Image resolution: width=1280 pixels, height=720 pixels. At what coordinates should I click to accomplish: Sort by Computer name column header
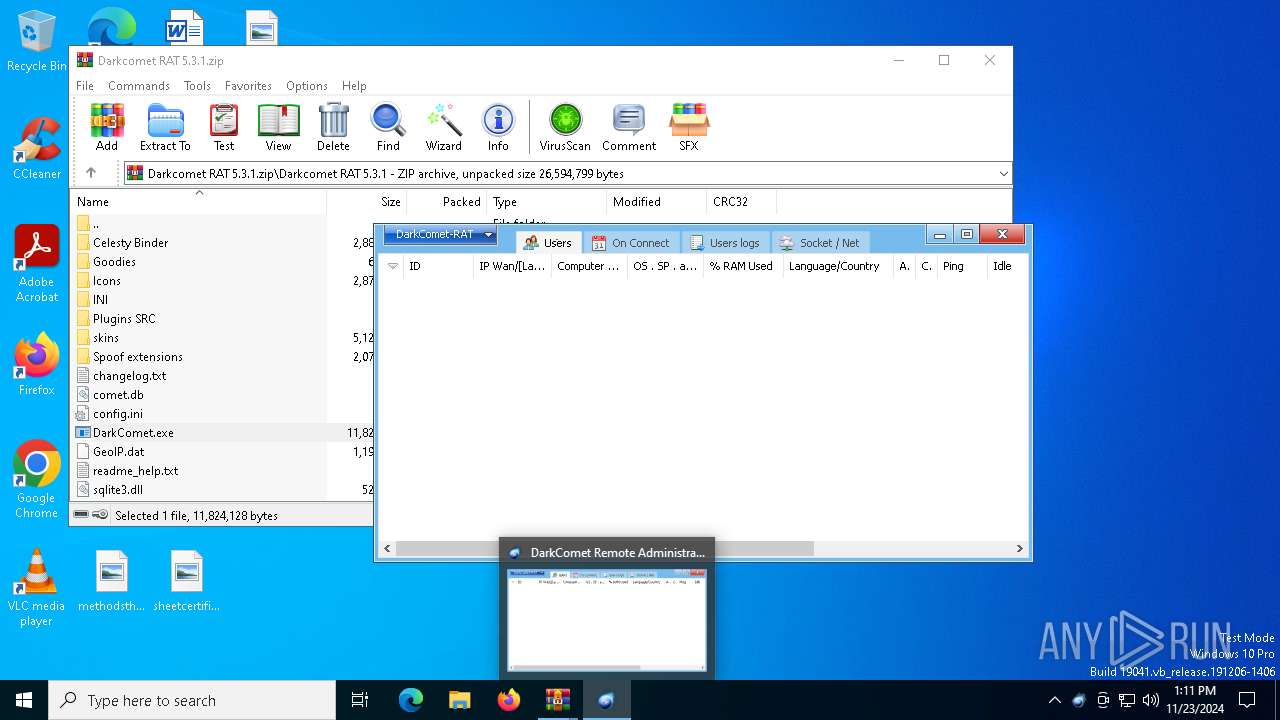pos(588,266)
